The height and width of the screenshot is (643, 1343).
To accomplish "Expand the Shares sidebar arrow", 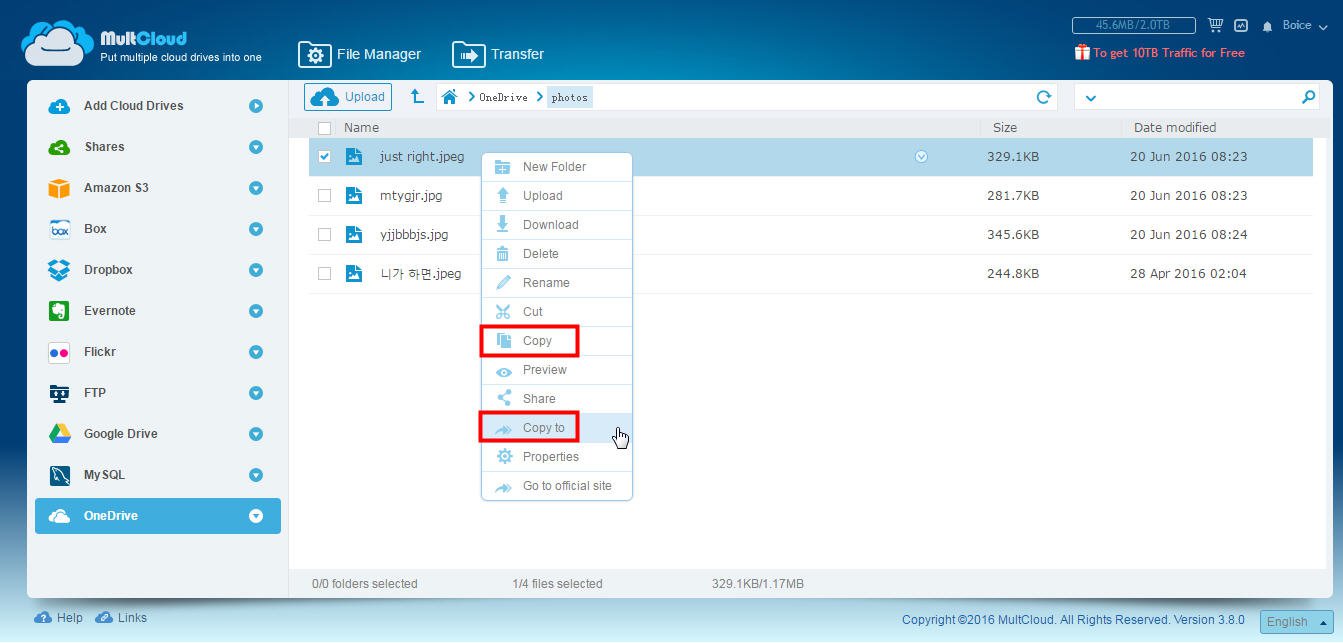I will click(256, 147).
